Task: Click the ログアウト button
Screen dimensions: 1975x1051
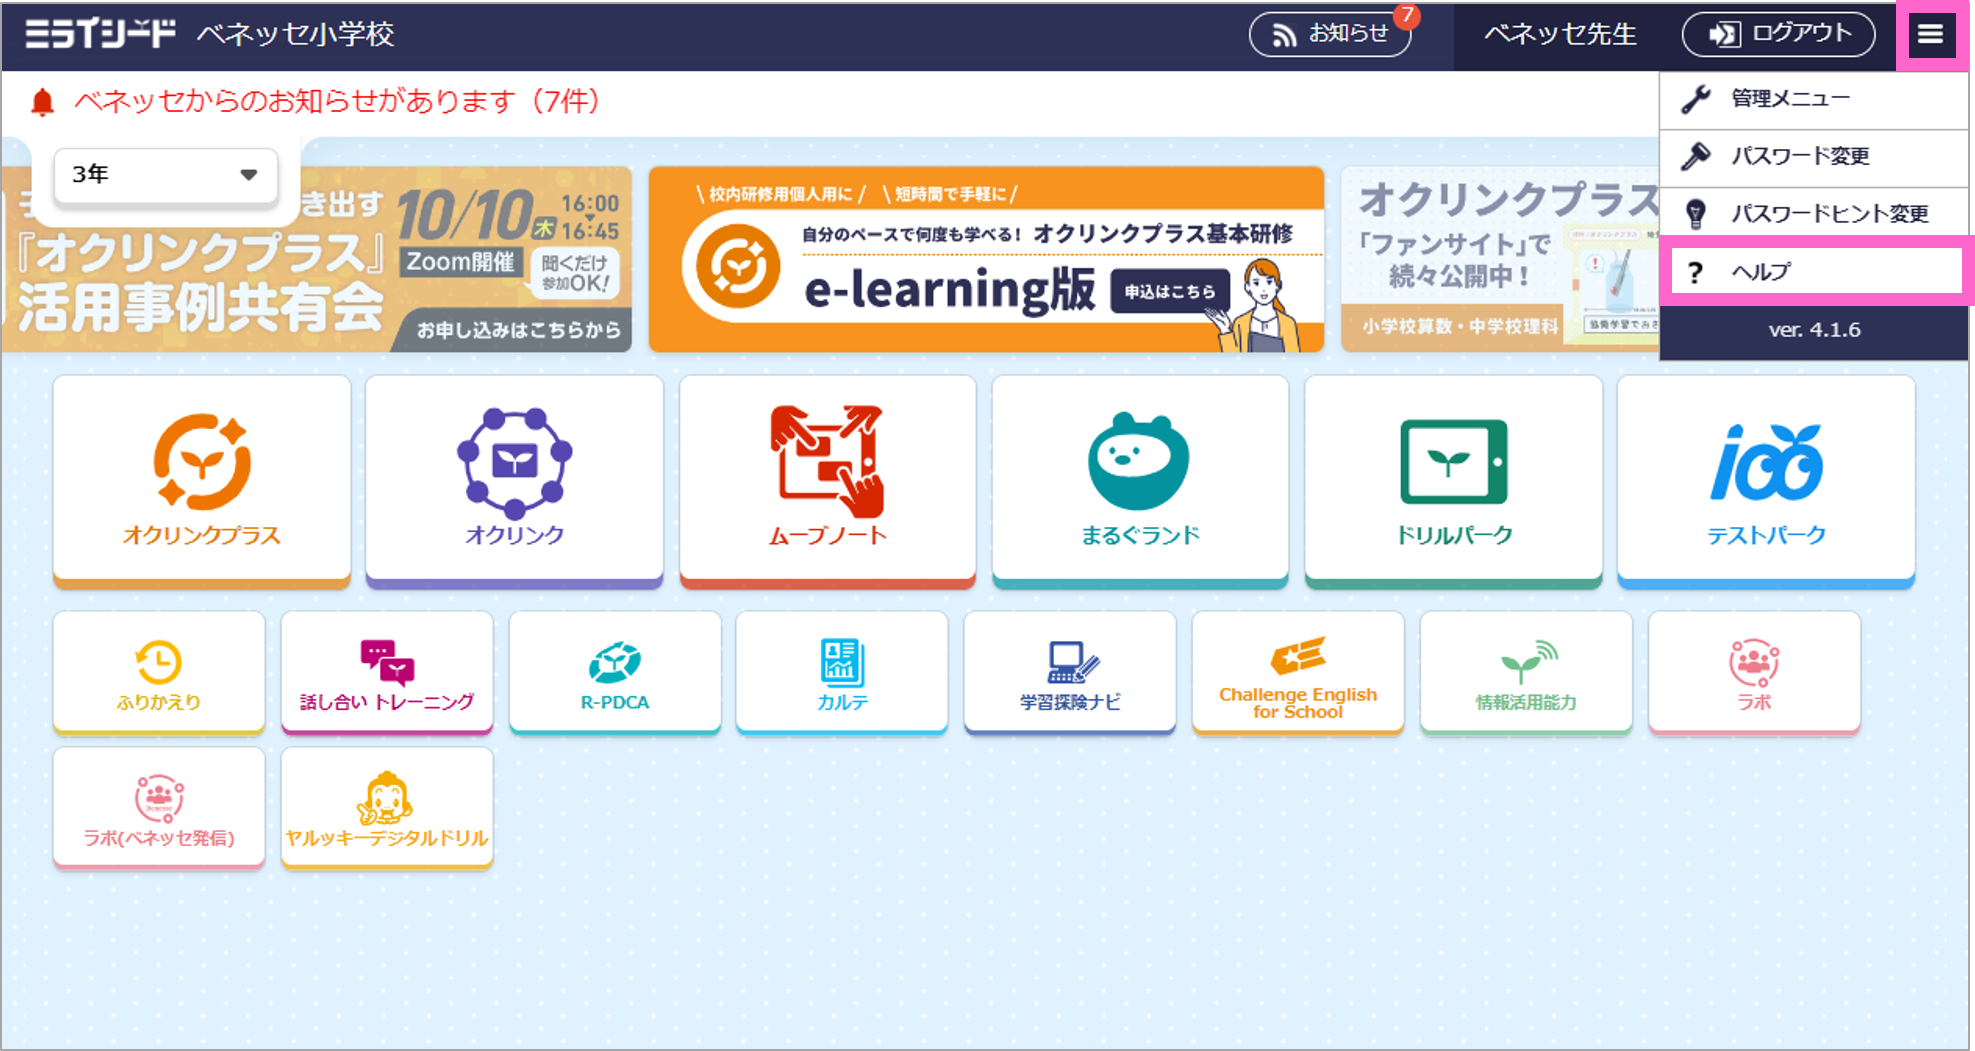Action: click(1778, 34)
